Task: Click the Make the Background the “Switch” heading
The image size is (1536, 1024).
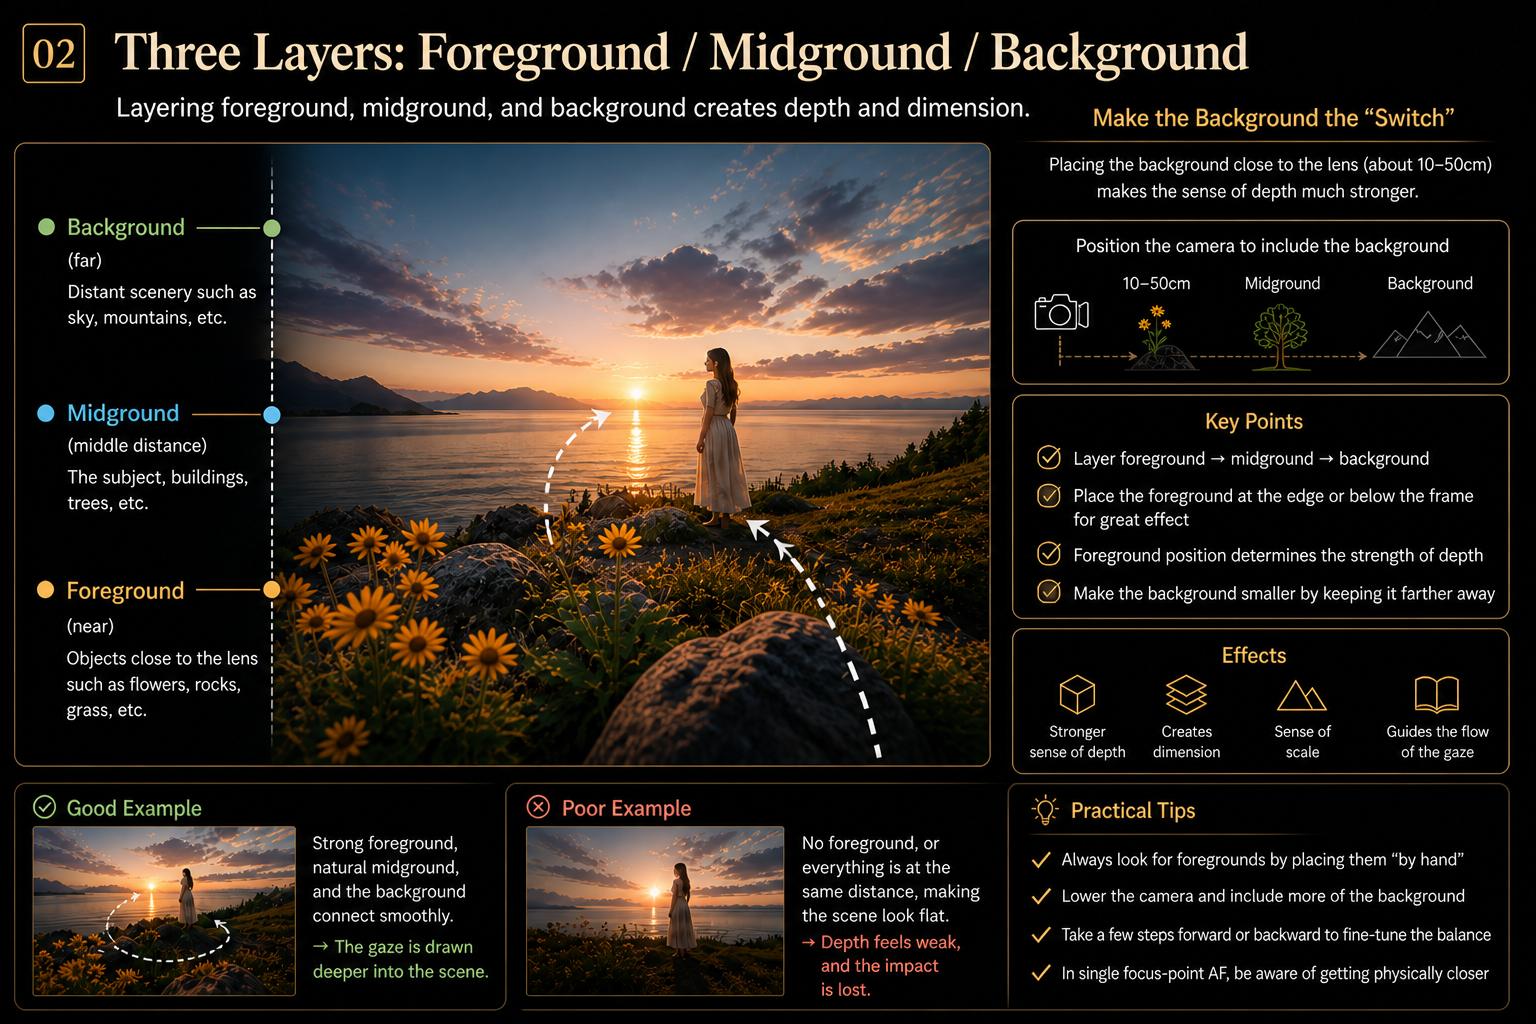Action: (1273, 118)
